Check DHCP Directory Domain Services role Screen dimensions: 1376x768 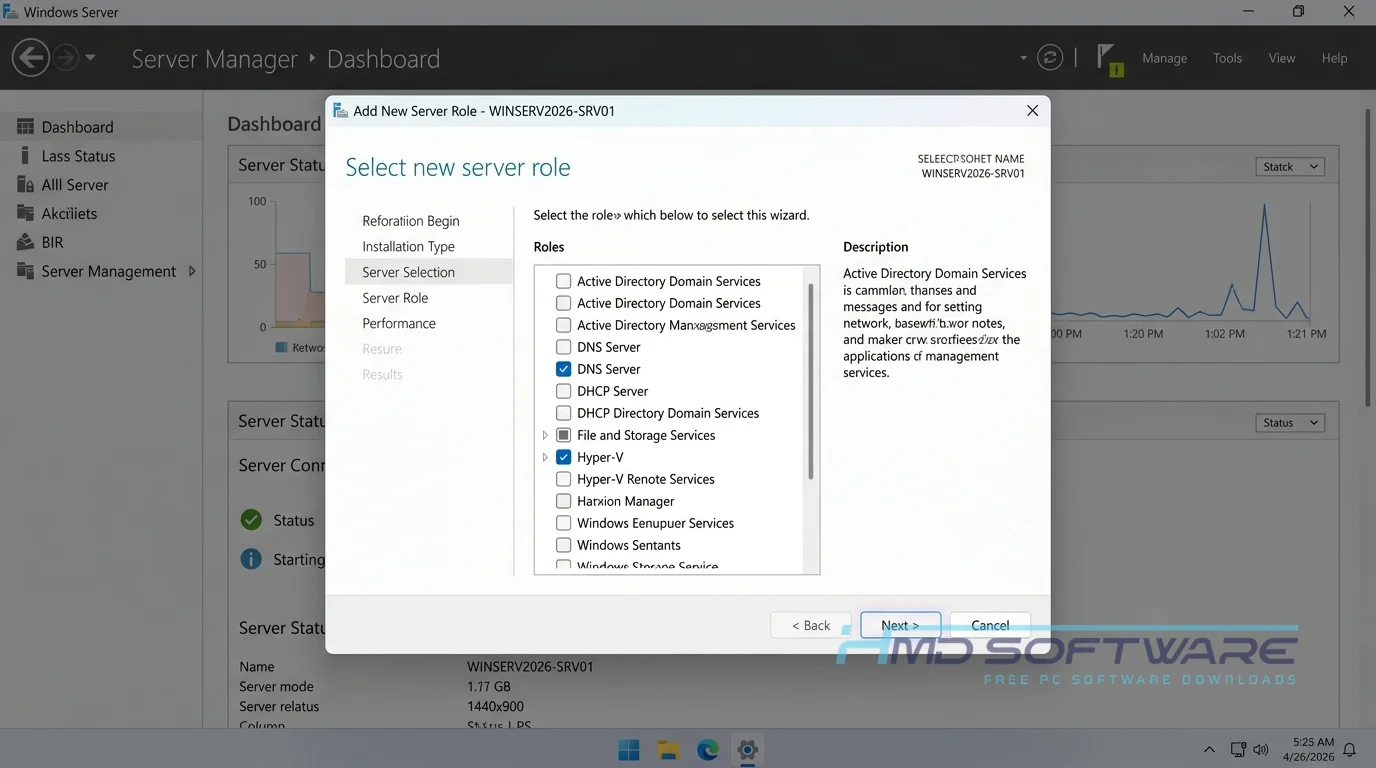click(563, 413)
